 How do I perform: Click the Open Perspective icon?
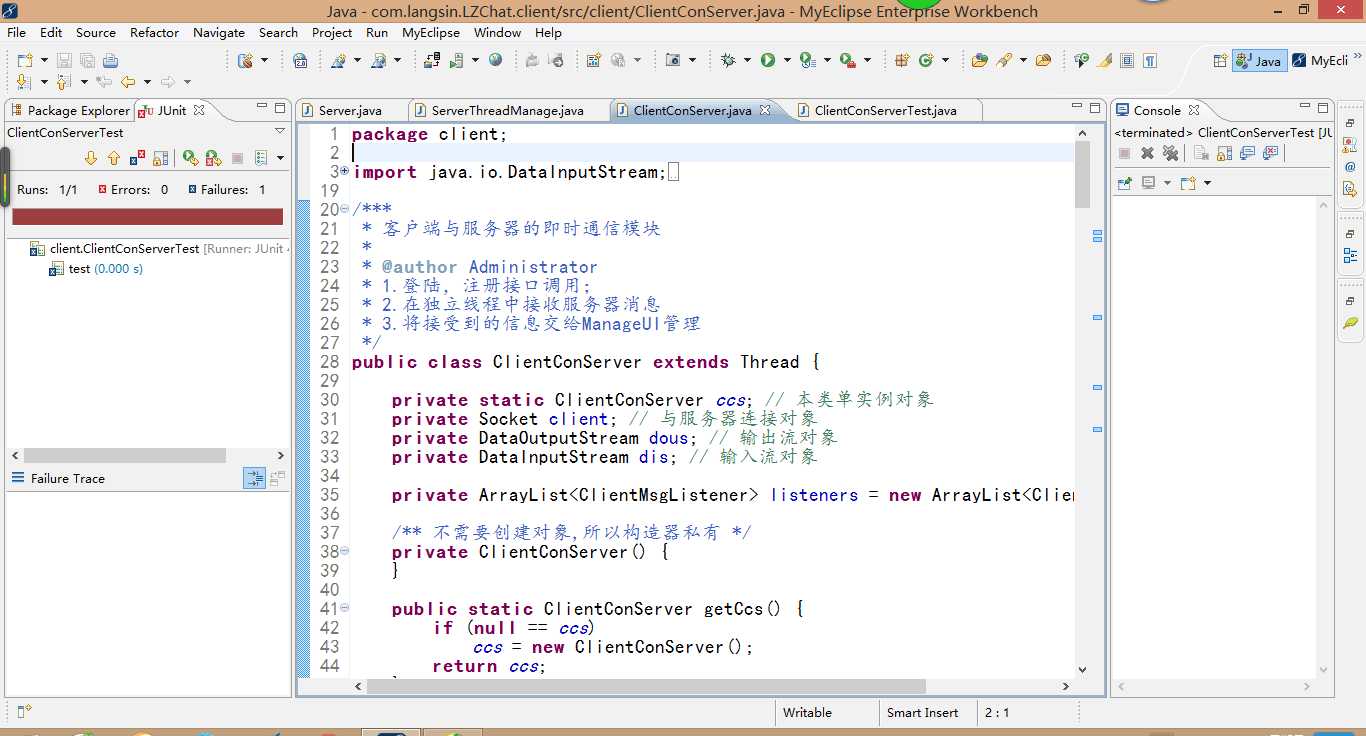point(1219,60)
